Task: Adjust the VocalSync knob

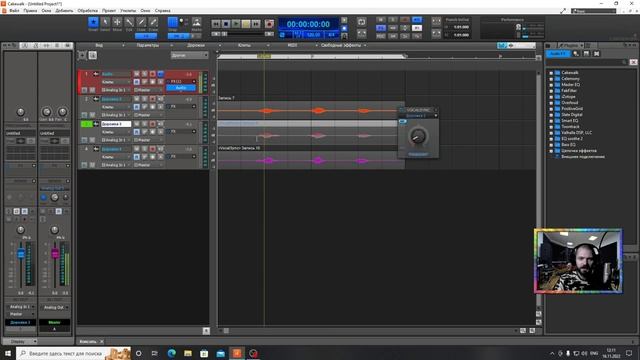Action: point(418,136)
